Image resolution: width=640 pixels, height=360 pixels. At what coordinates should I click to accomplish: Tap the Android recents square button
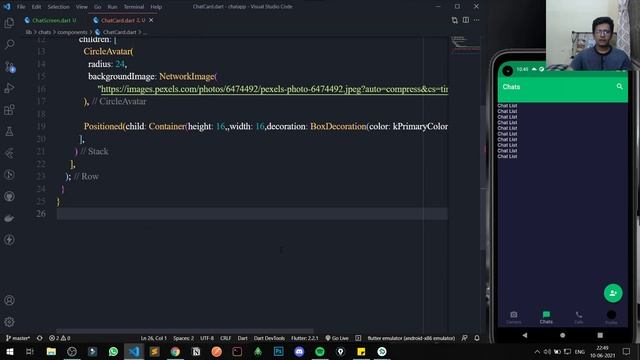[600, 335]
